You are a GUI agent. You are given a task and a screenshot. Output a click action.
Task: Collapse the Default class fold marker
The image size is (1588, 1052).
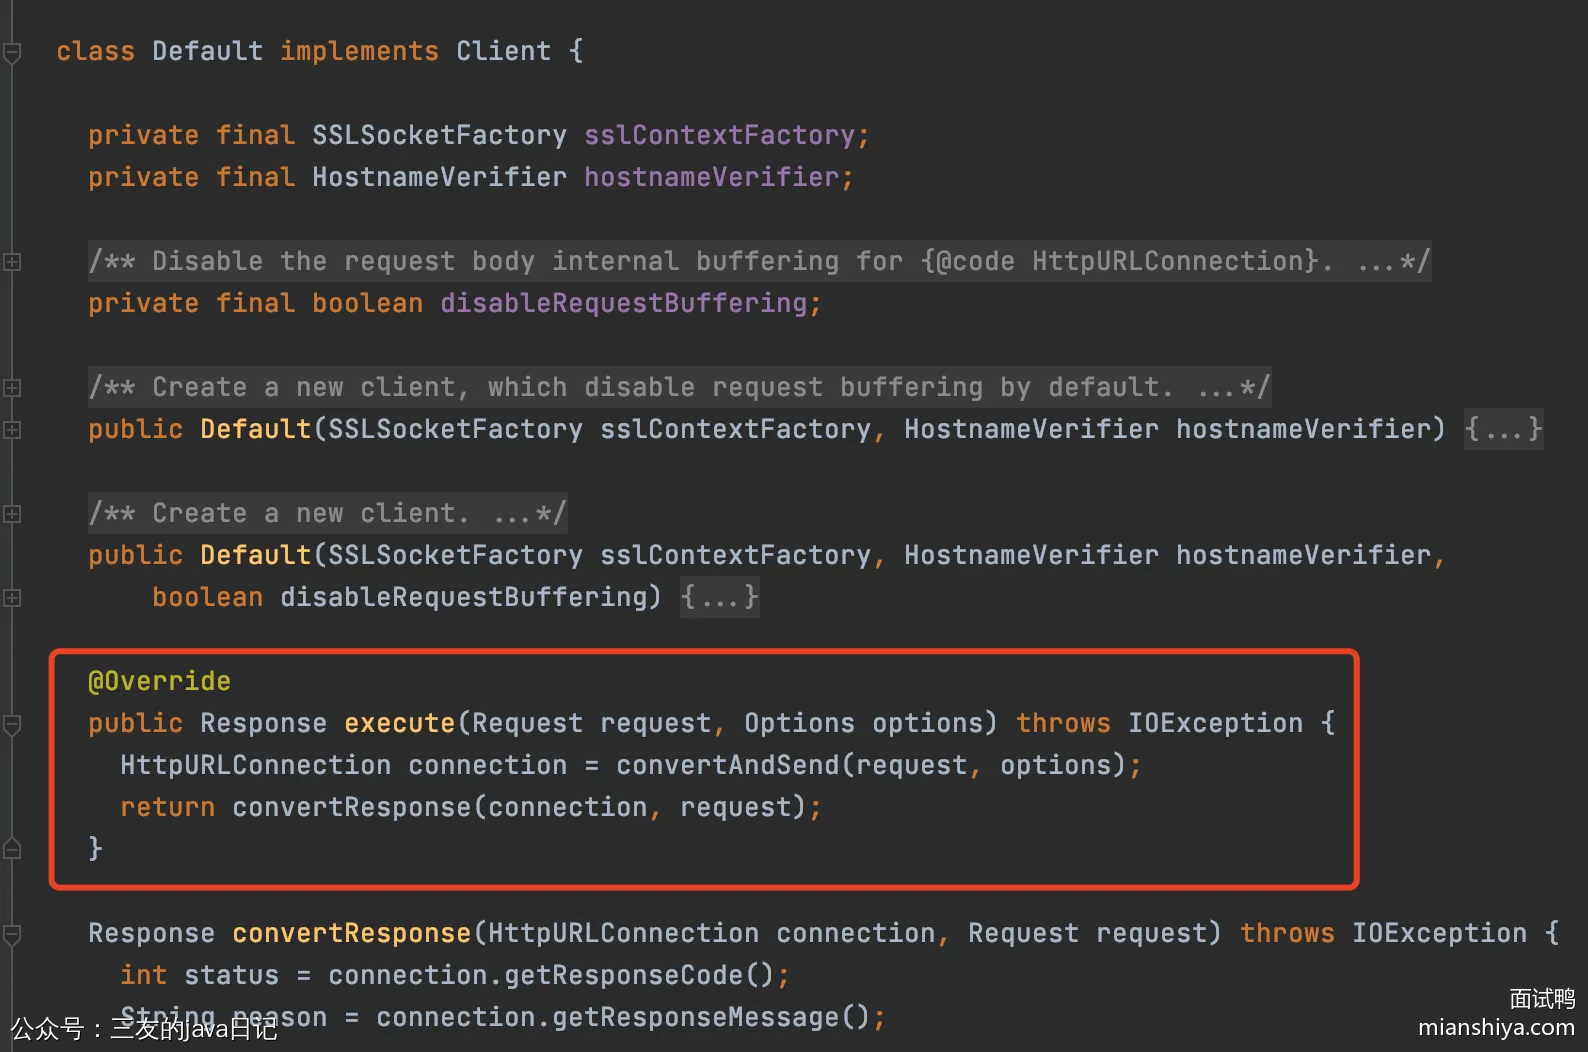click(12, 52)
